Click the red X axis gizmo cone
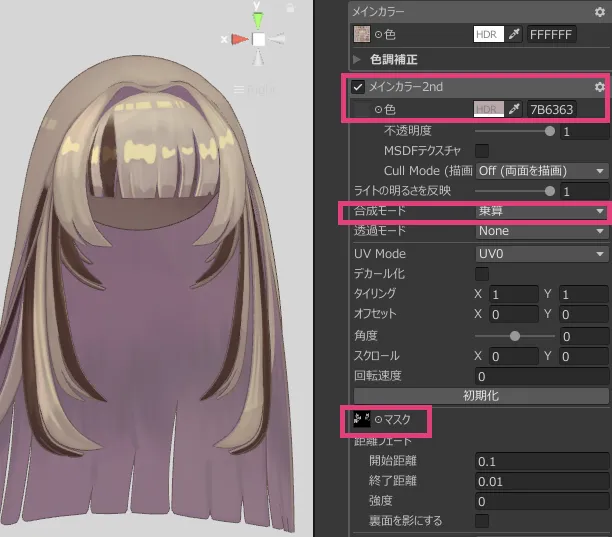This screenshot has height=537, width=612. 239,39
